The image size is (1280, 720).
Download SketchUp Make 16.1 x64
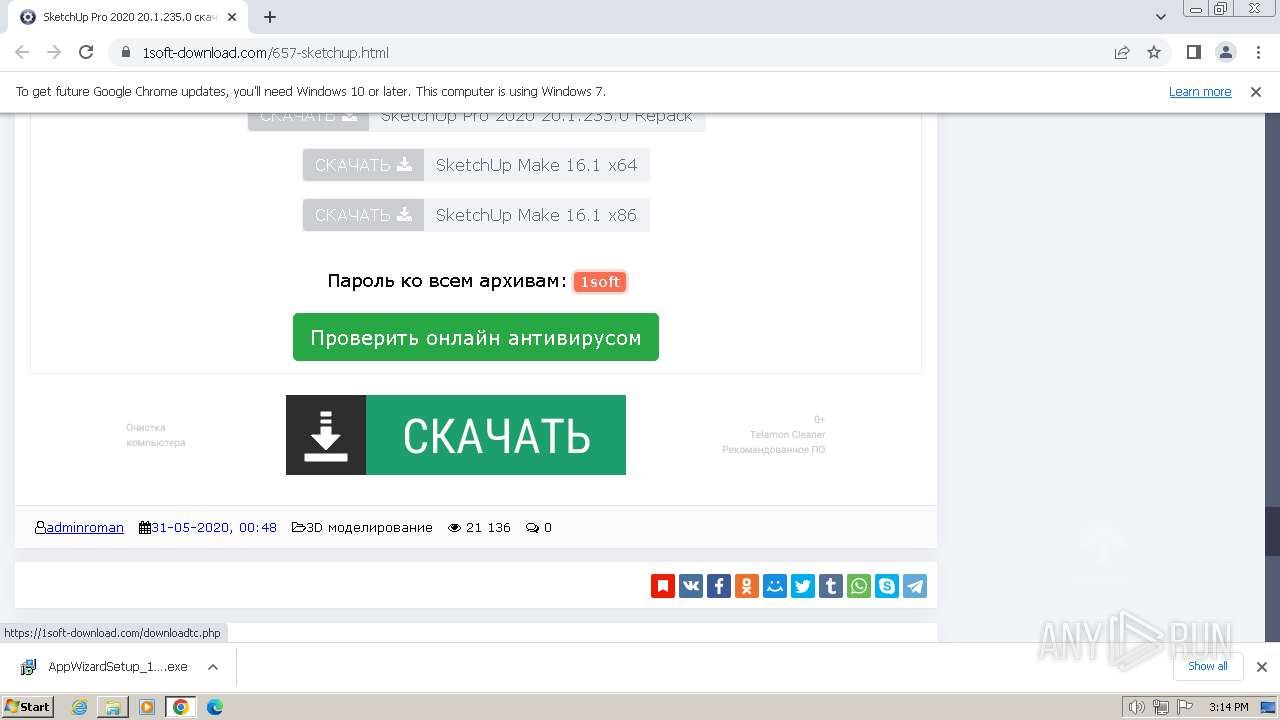[x=363, y=165]
